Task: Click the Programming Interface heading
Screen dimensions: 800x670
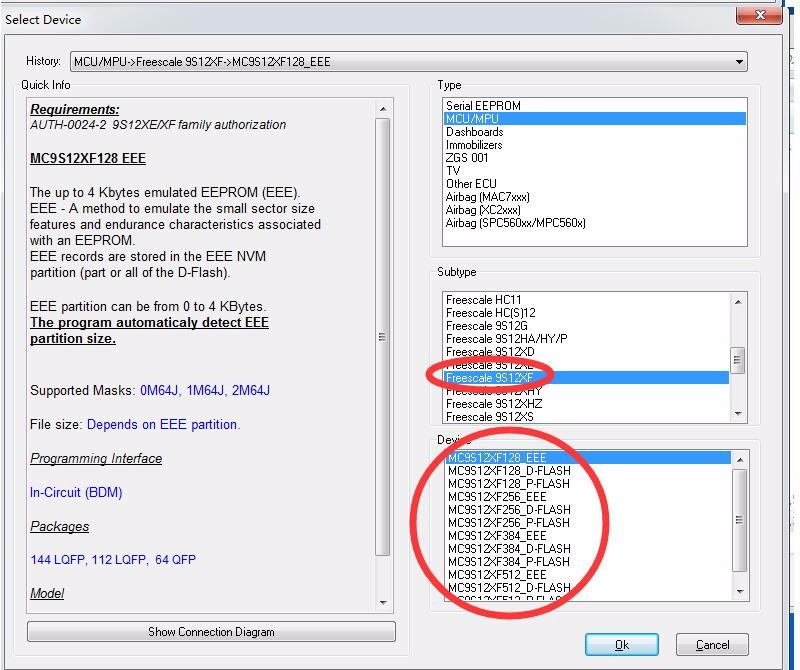Action: coord(96,458)
